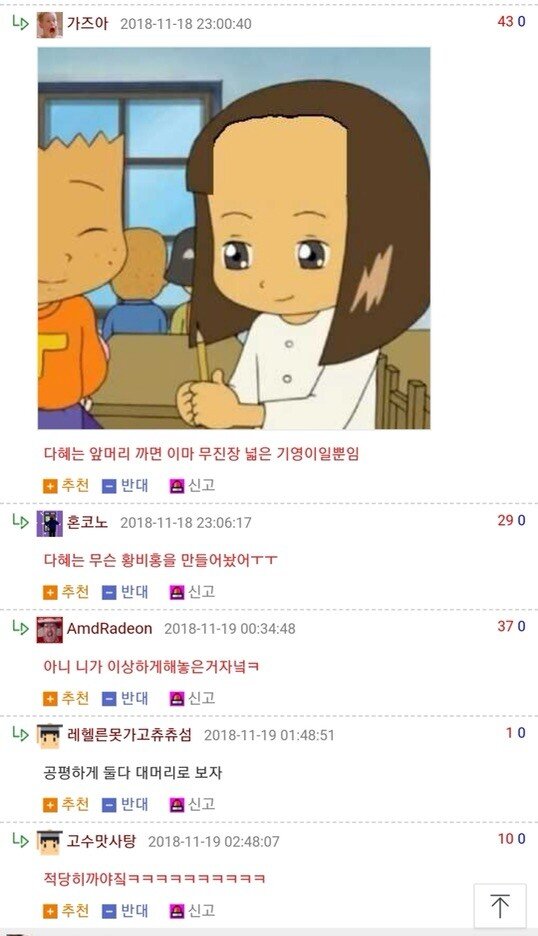
Task: Open AmdRadeon's avatar picture
Action: [x=50, y=630]
